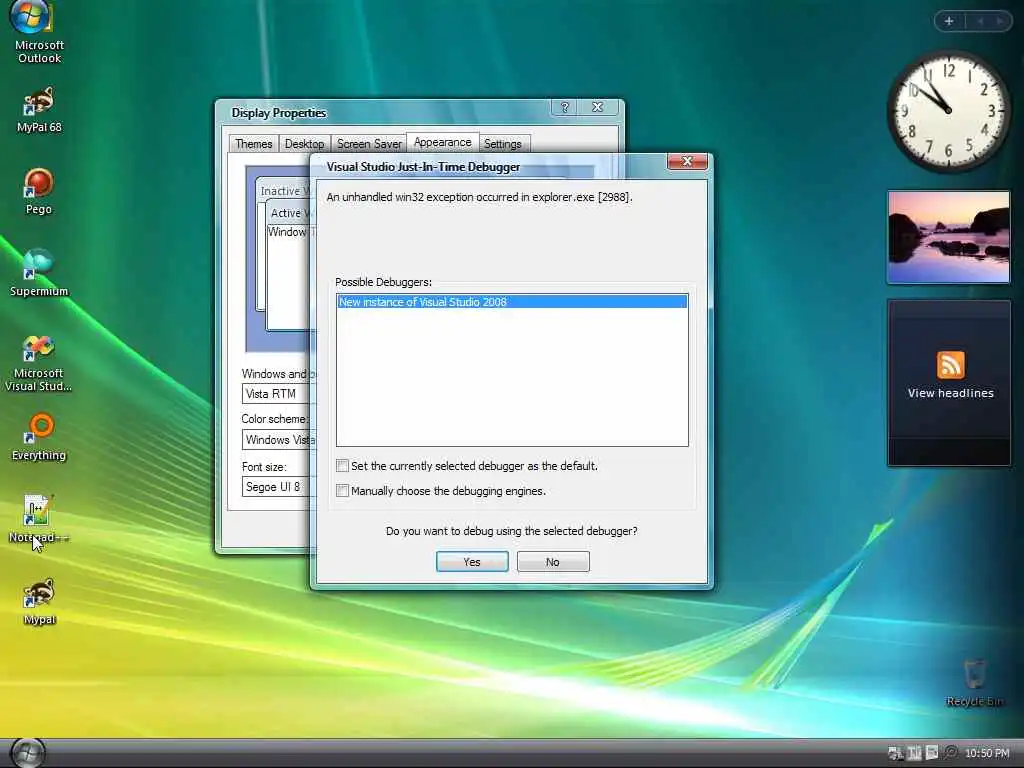Click the 'View headlines' text in feed gadget
The image size is (1024, 768).
(x=950, y=393)
